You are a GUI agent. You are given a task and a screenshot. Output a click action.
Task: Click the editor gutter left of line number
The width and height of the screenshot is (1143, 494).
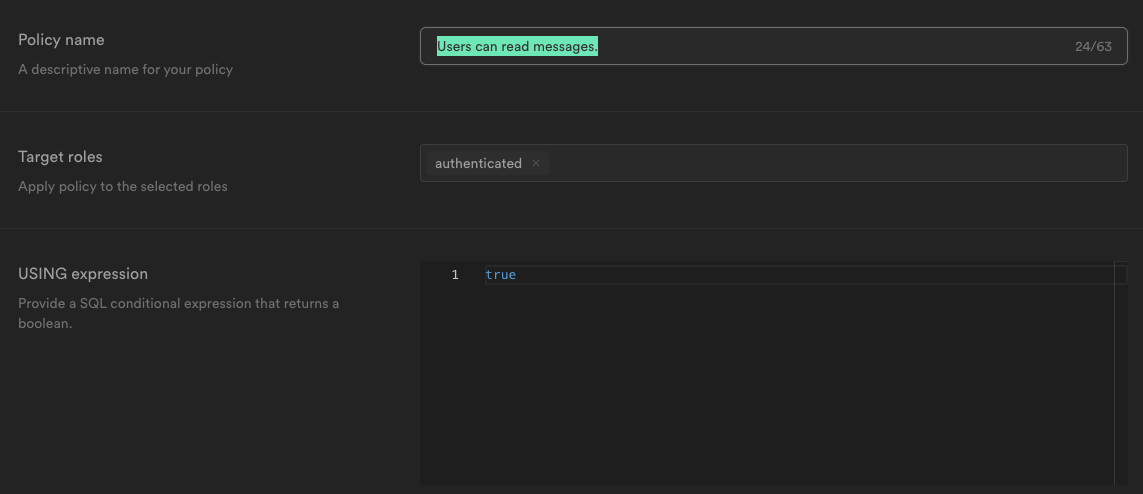432,275
